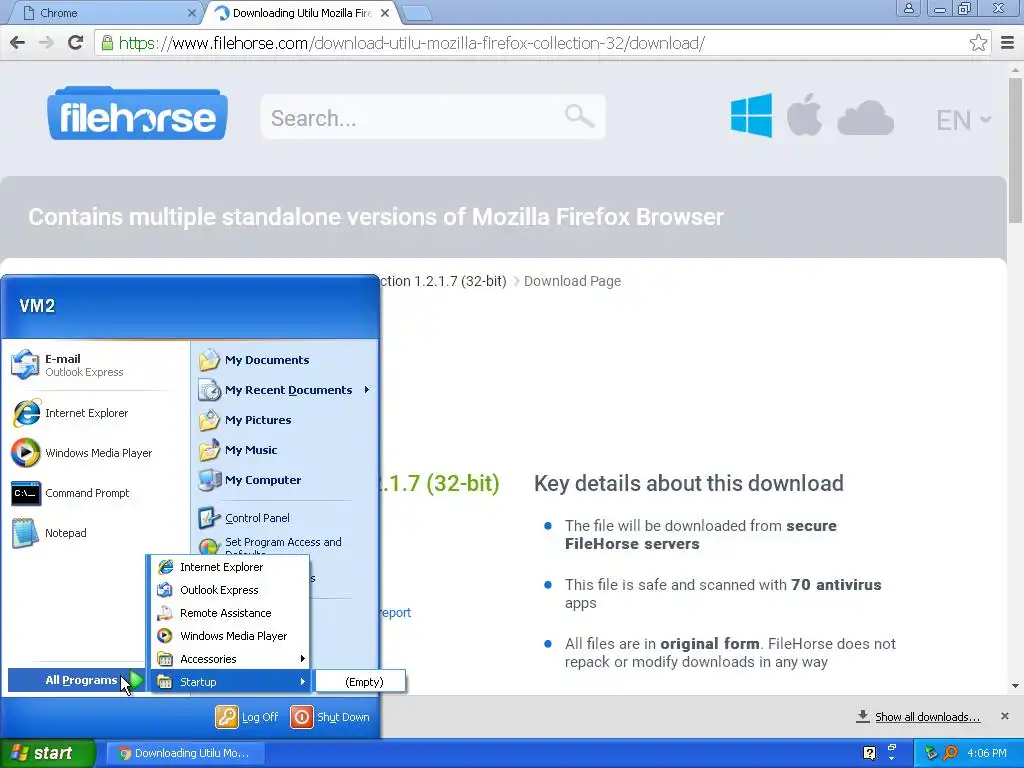Screen dimensions: 1024x768
Task: Close the downloads bar
Action: pos(1004,716)
